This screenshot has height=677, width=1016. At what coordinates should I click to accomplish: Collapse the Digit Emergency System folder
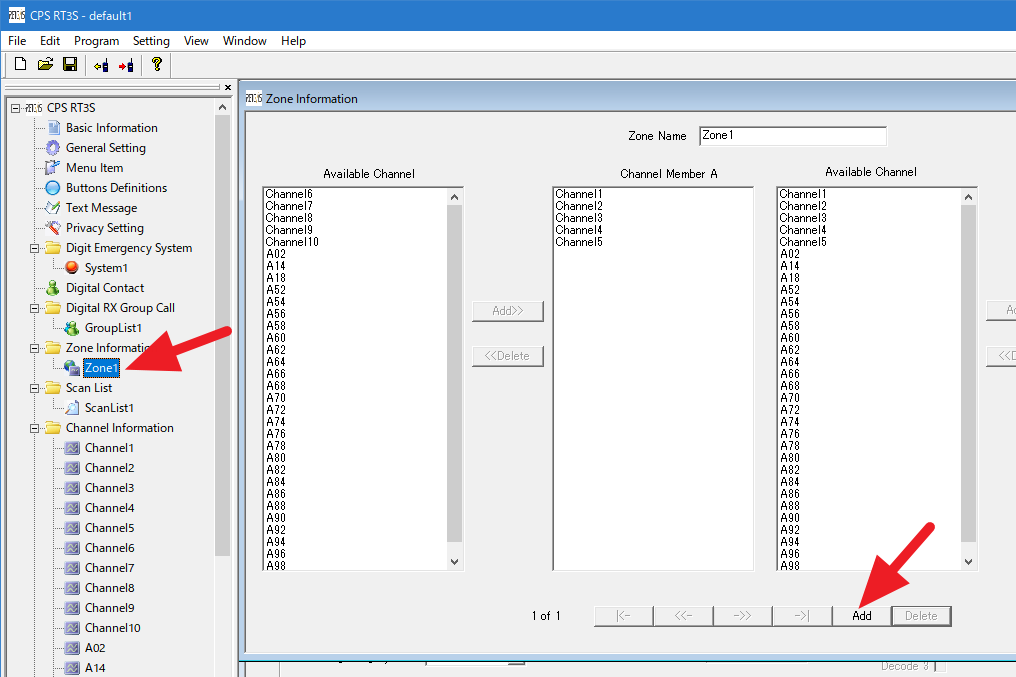[x=35, y=248]
